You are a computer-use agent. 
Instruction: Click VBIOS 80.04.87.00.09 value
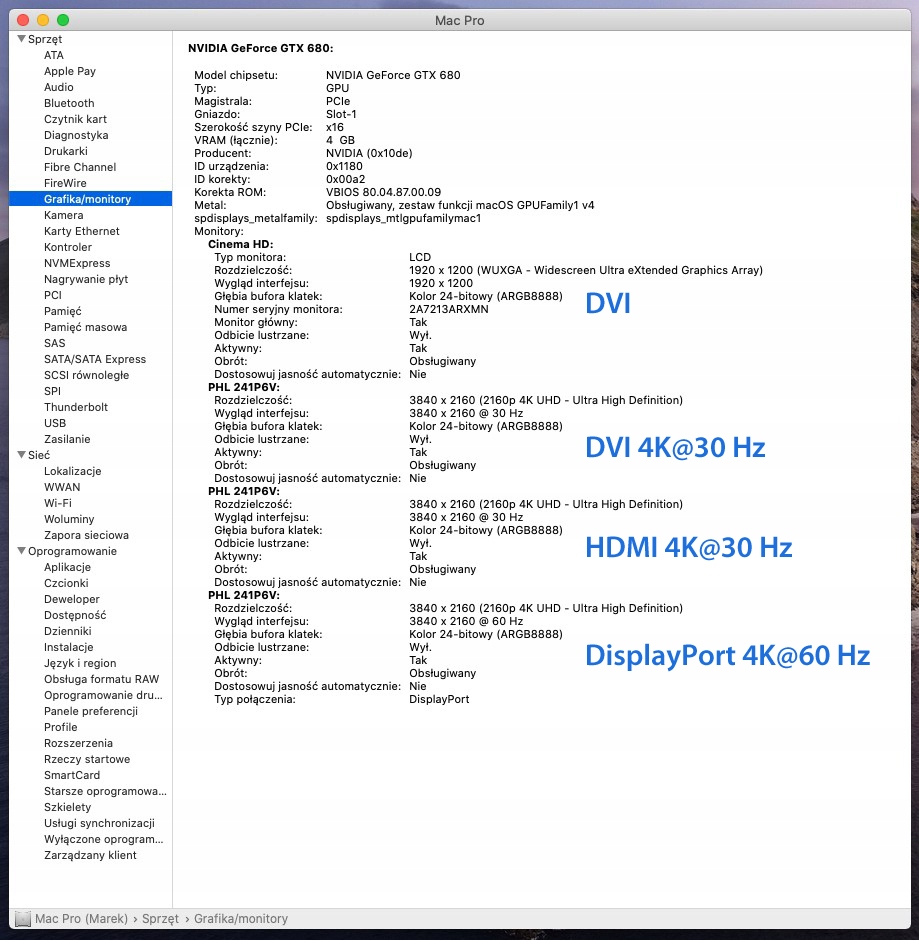(383, 192)
